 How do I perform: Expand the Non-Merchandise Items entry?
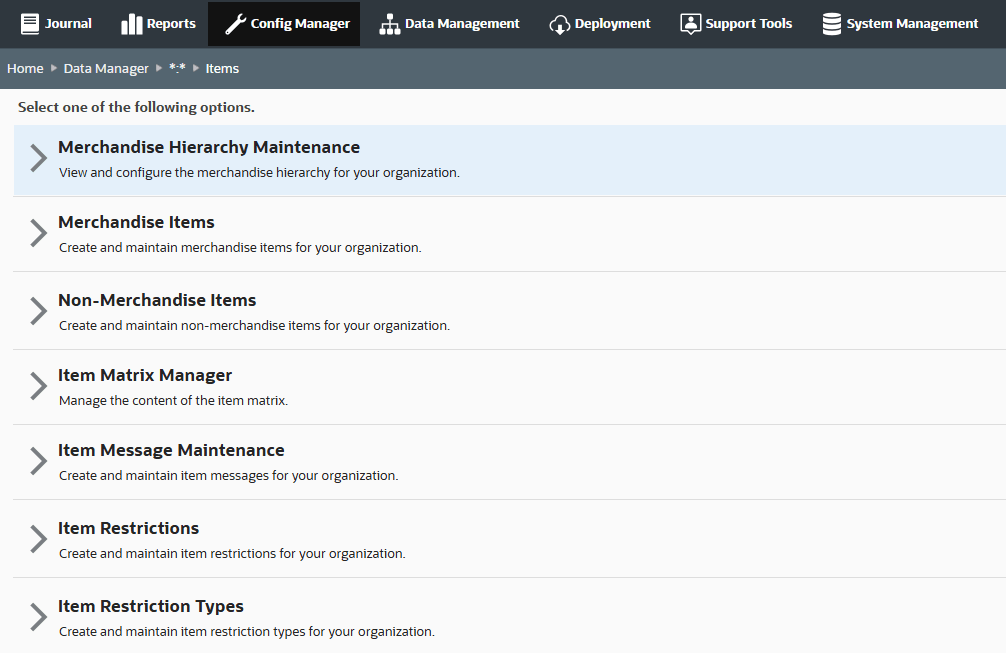point(156,310)
